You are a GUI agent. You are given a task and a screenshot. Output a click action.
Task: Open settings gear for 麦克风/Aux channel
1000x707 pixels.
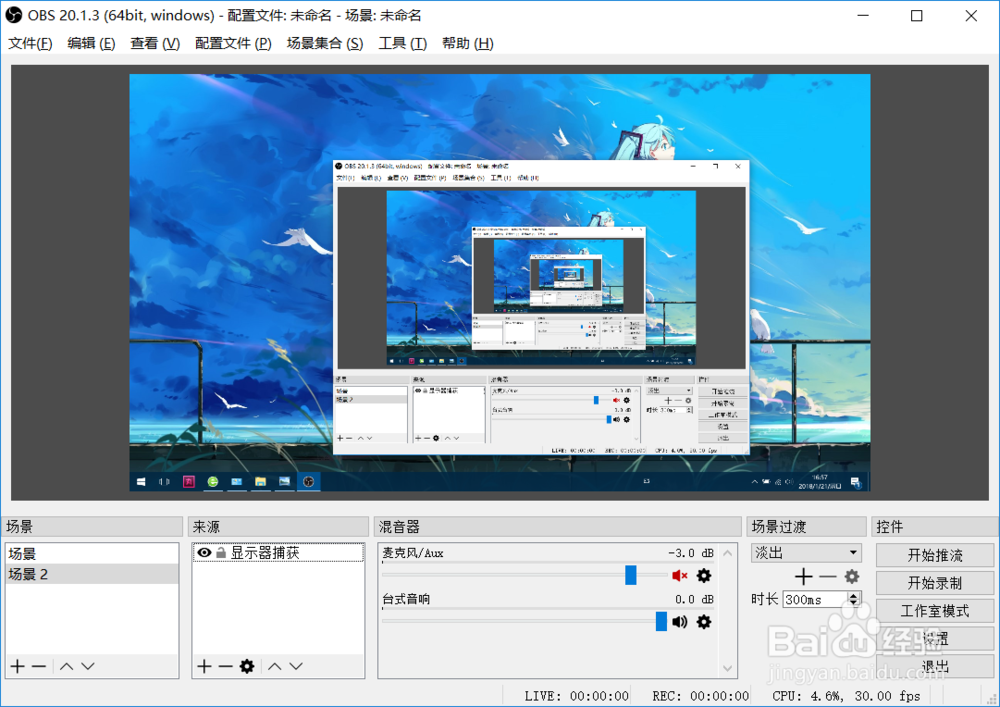tap(703, 575)
